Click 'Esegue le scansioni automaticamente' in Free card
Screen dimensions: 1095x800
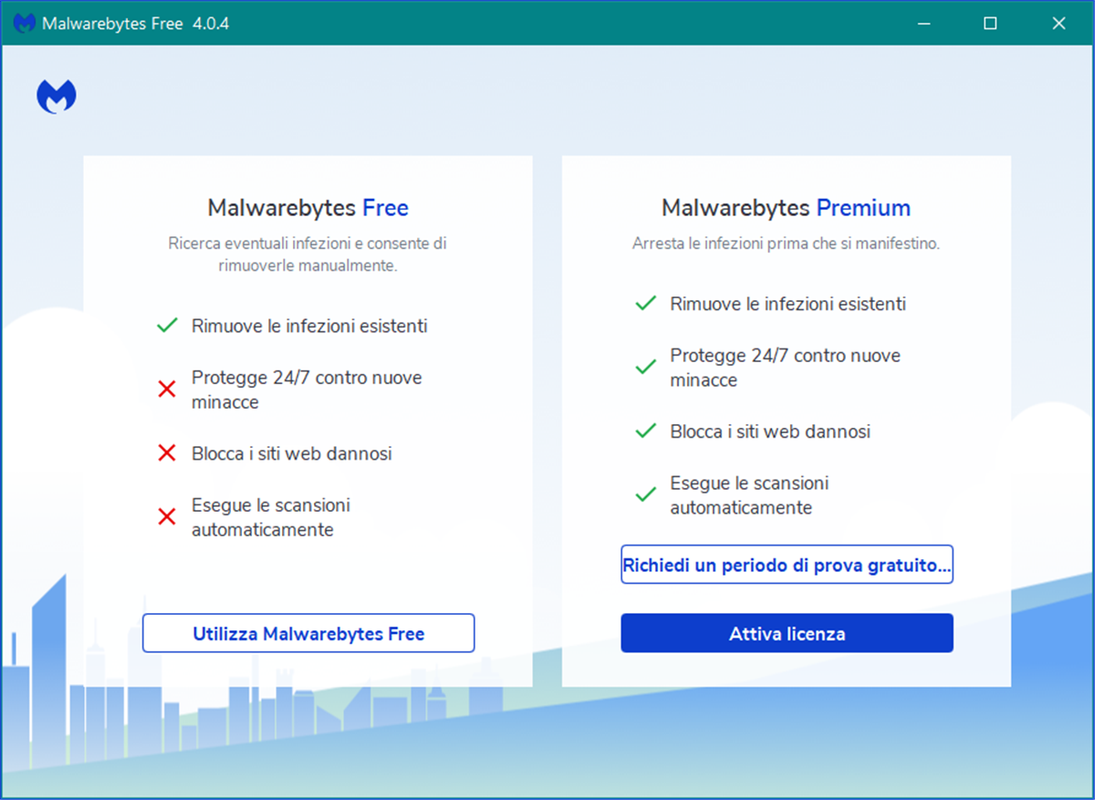point(271,517)
